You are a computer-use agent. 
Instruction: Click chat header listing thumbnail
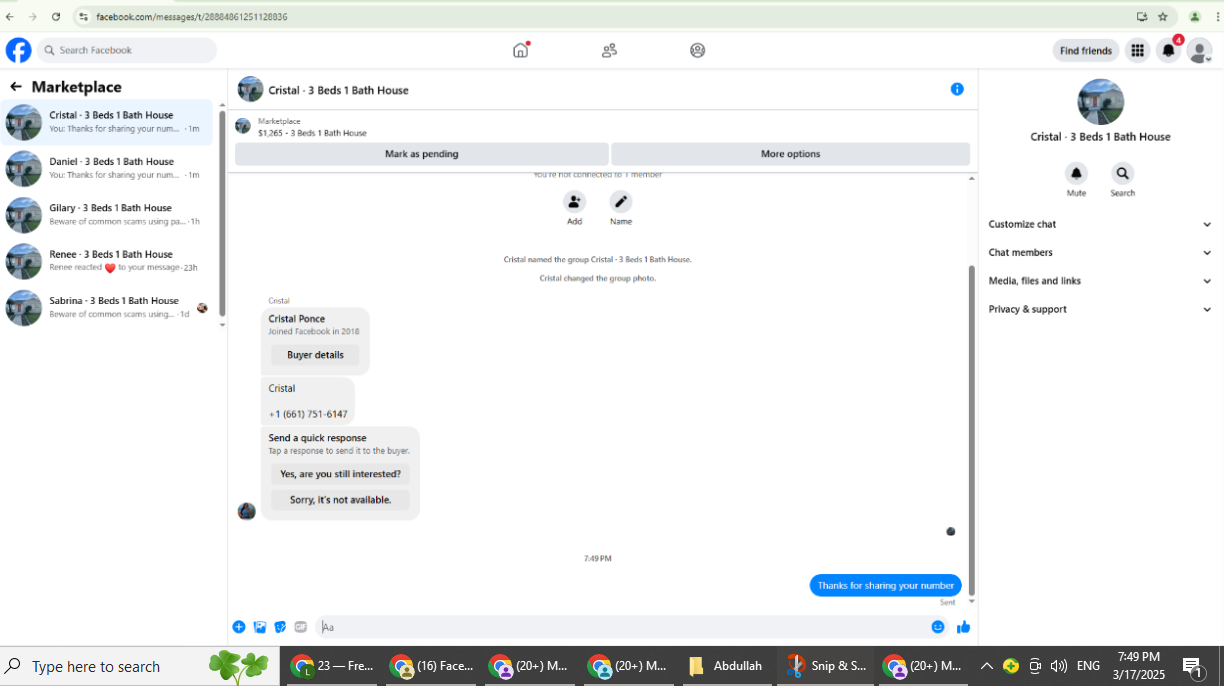pos(250,89)
